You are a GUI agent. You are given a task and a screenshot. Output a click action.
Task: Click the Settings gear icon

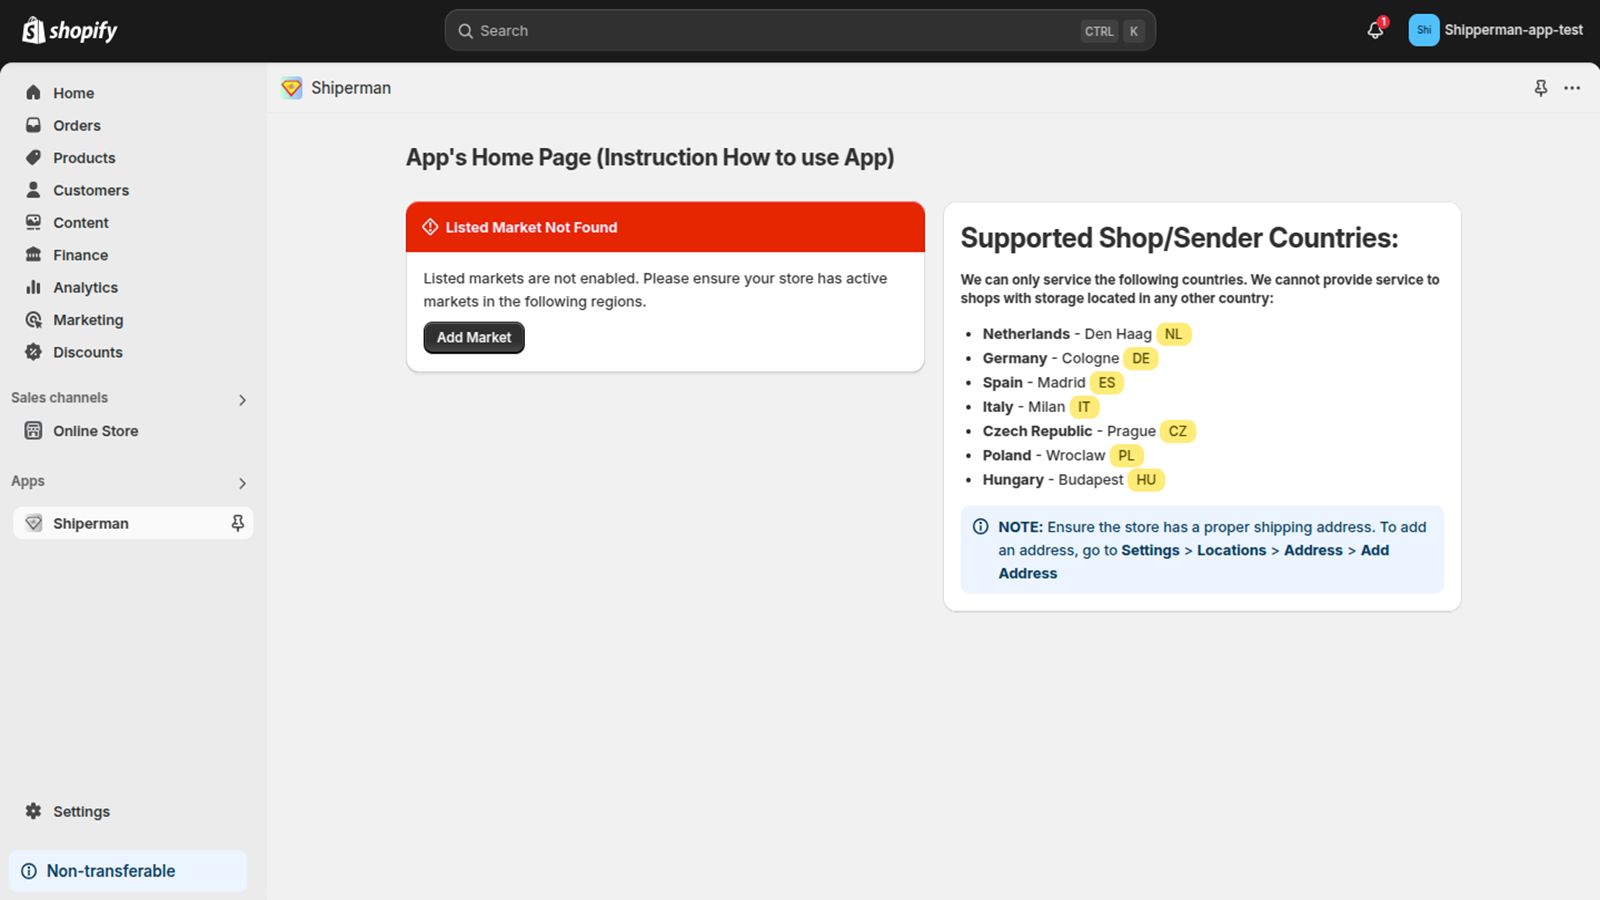click(33, 811)
